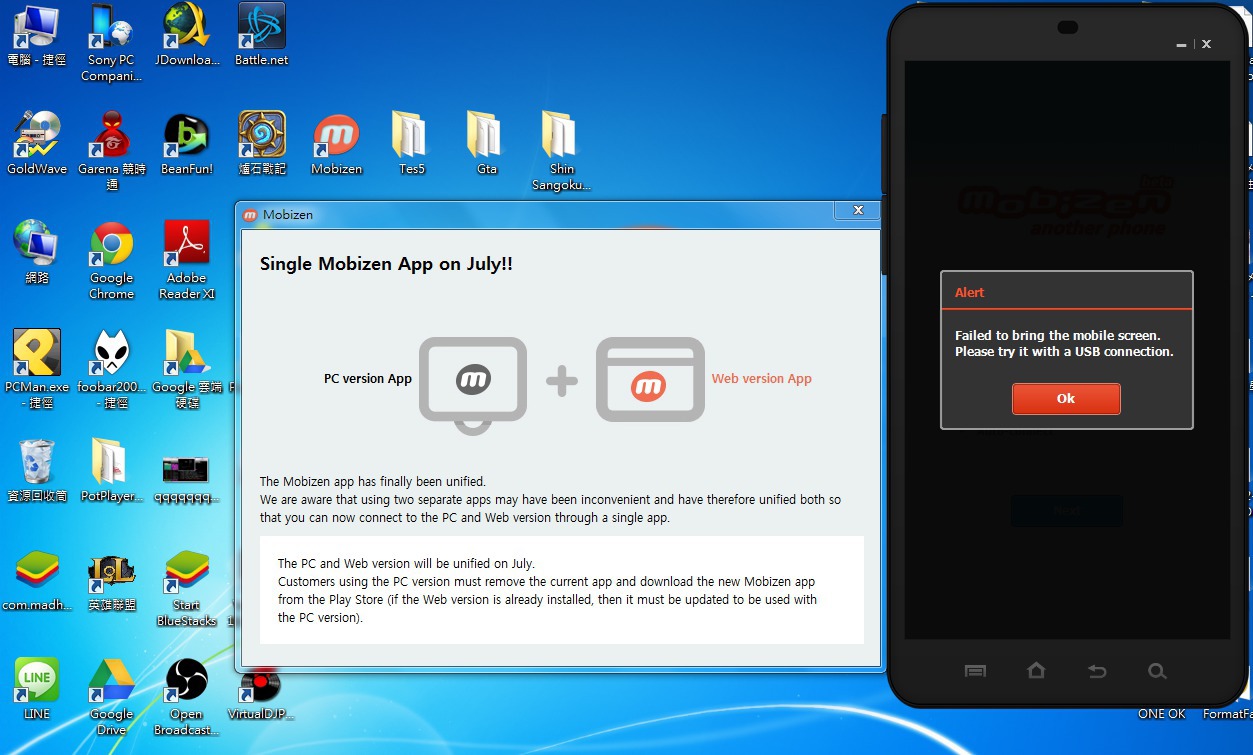Select the Mobizen desktop shortcut
This screenshot has width=1253, height=755.
(x=337, y=145)
